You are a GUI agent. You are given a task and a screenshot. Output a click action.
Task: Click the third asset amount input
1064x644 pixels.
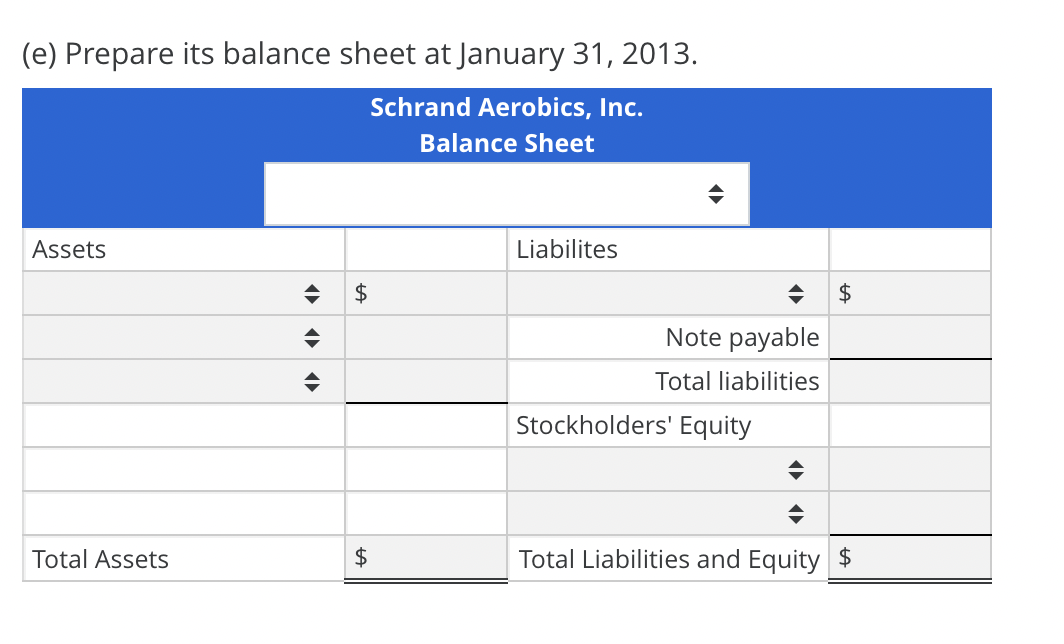click(425, 381)
